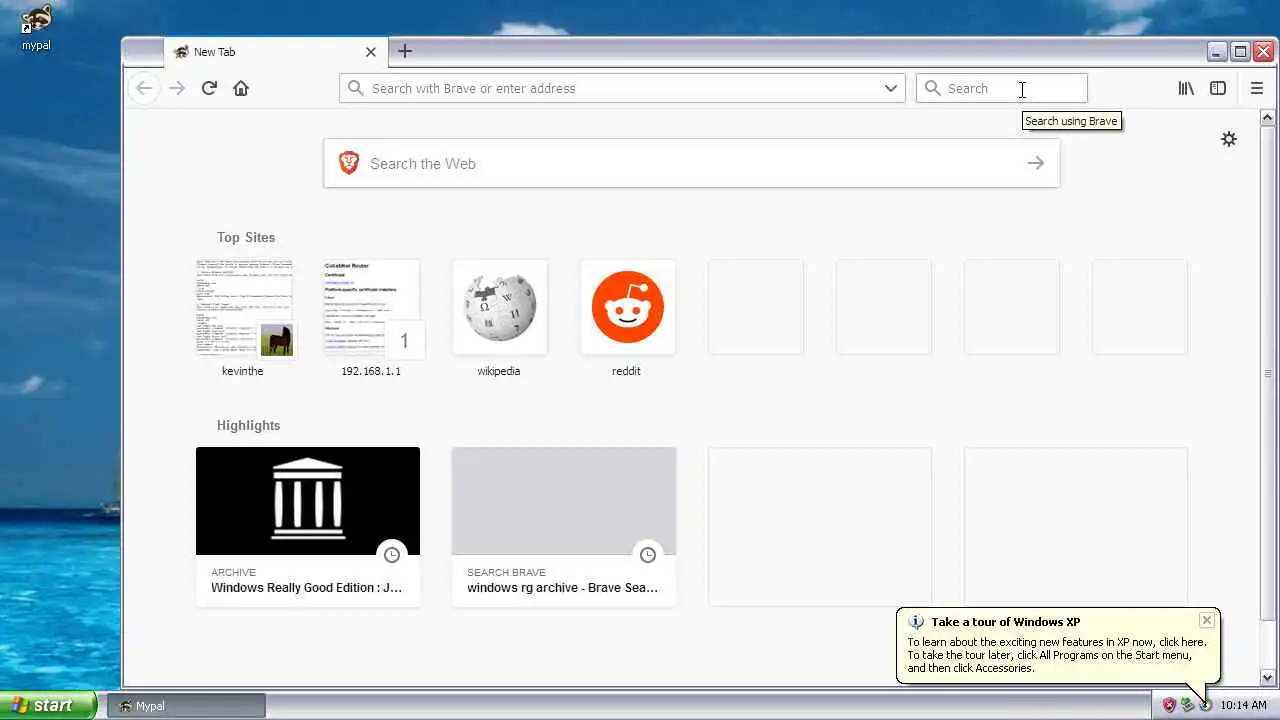1280x720 pixels.
Task: Go back with the back arrow button
Action: pos(144,88)
